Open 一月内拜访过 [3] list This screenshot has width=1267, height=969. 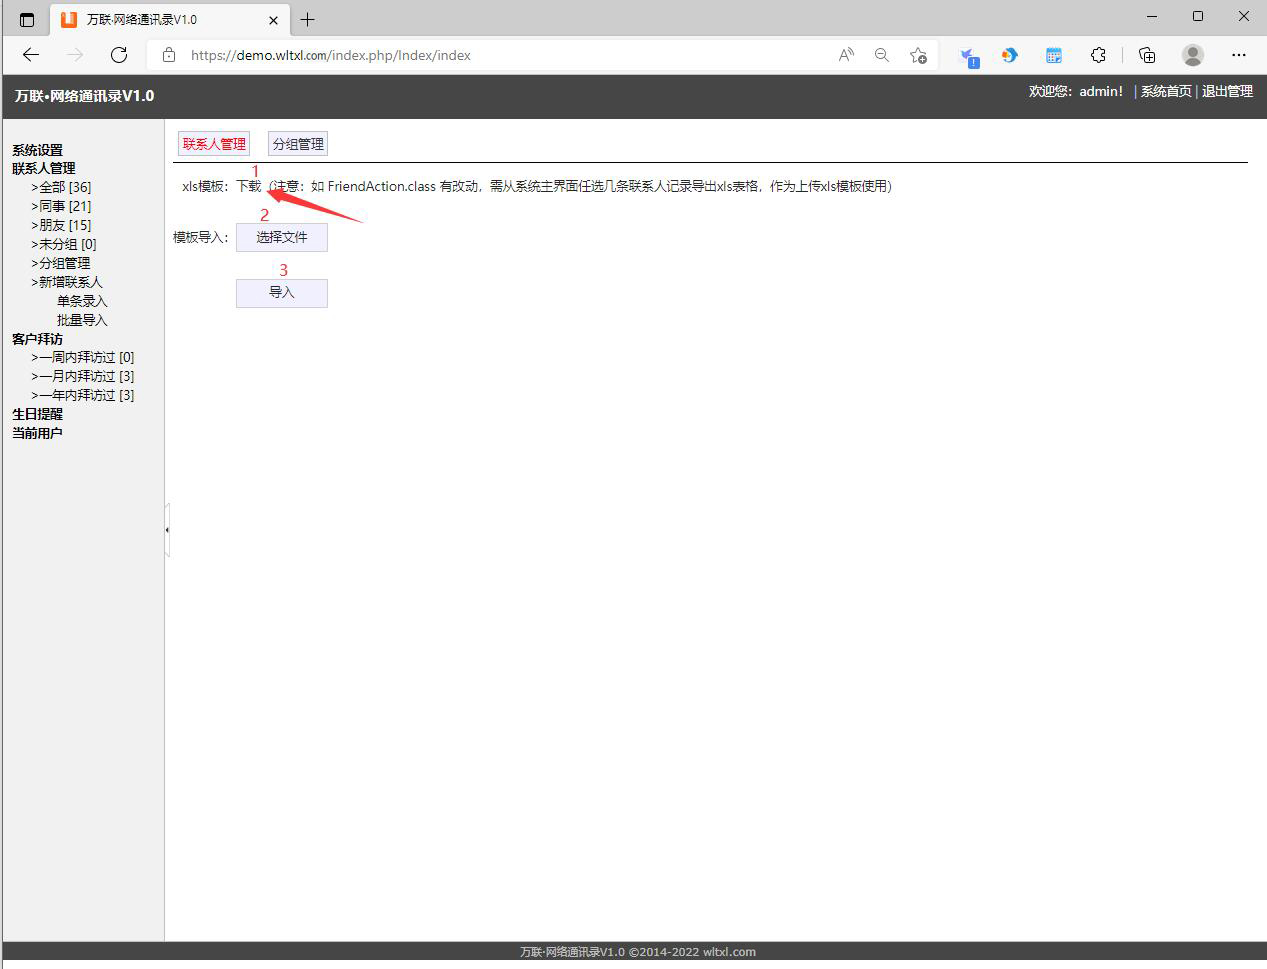pyautogui.click(x=83, y=376)
